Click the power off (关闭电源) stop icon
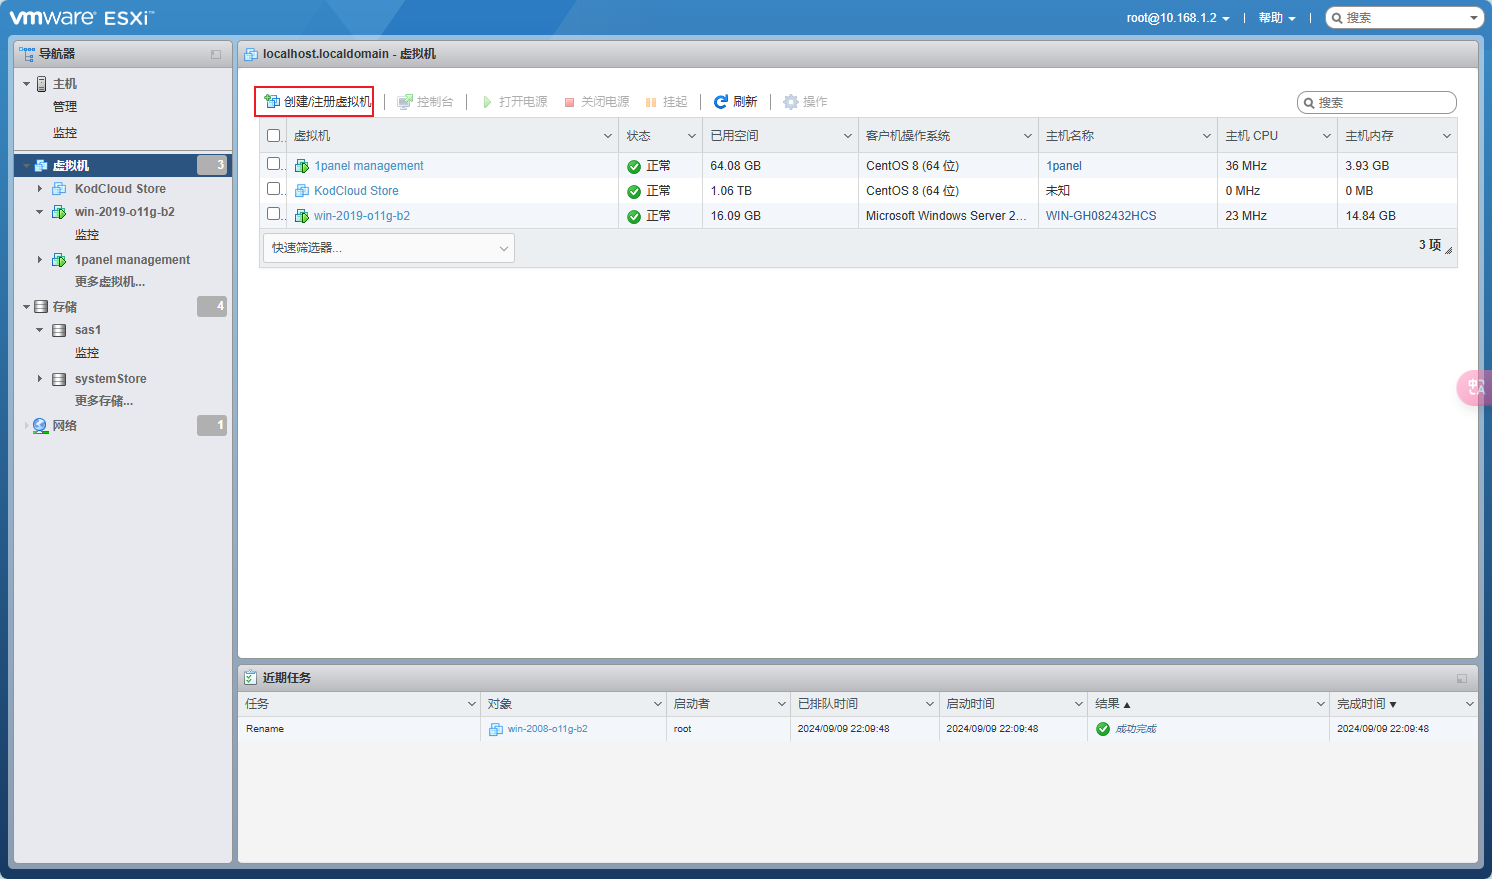Image resolution: width=1492 pixels, height=879 pixels. 569,102
